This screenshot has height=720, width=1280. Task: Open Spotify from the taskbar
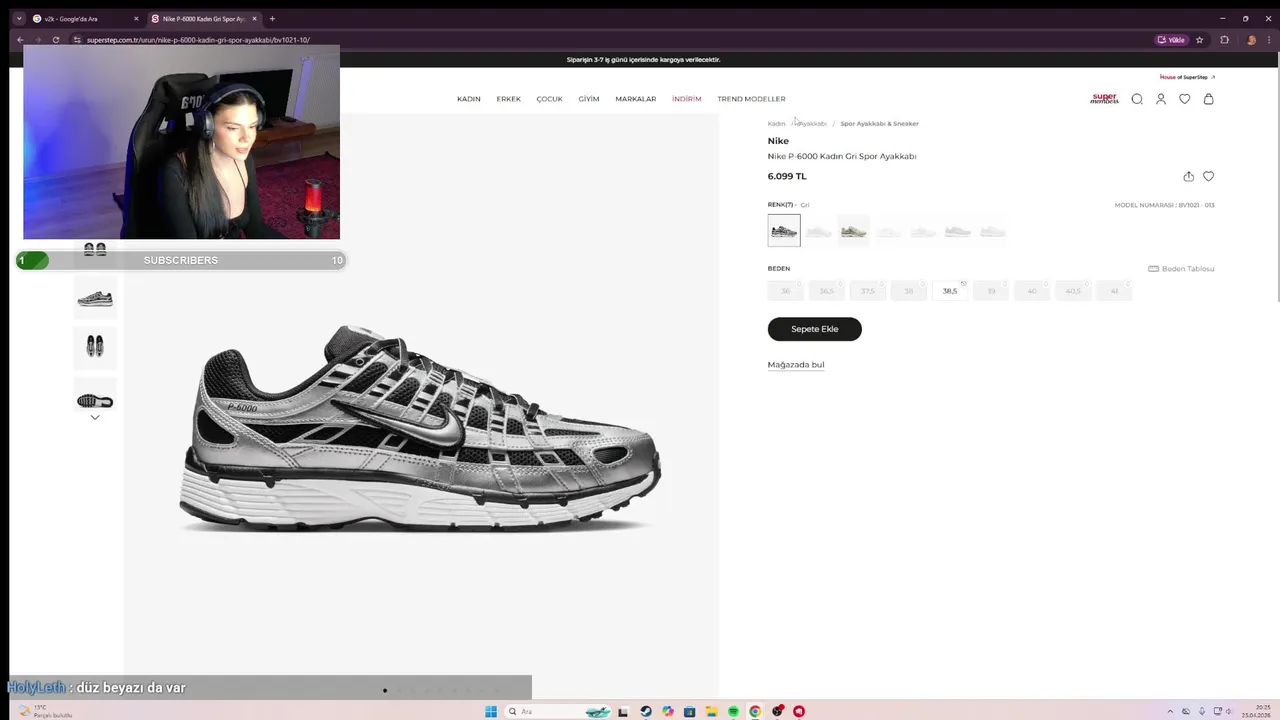pos(733,712)
